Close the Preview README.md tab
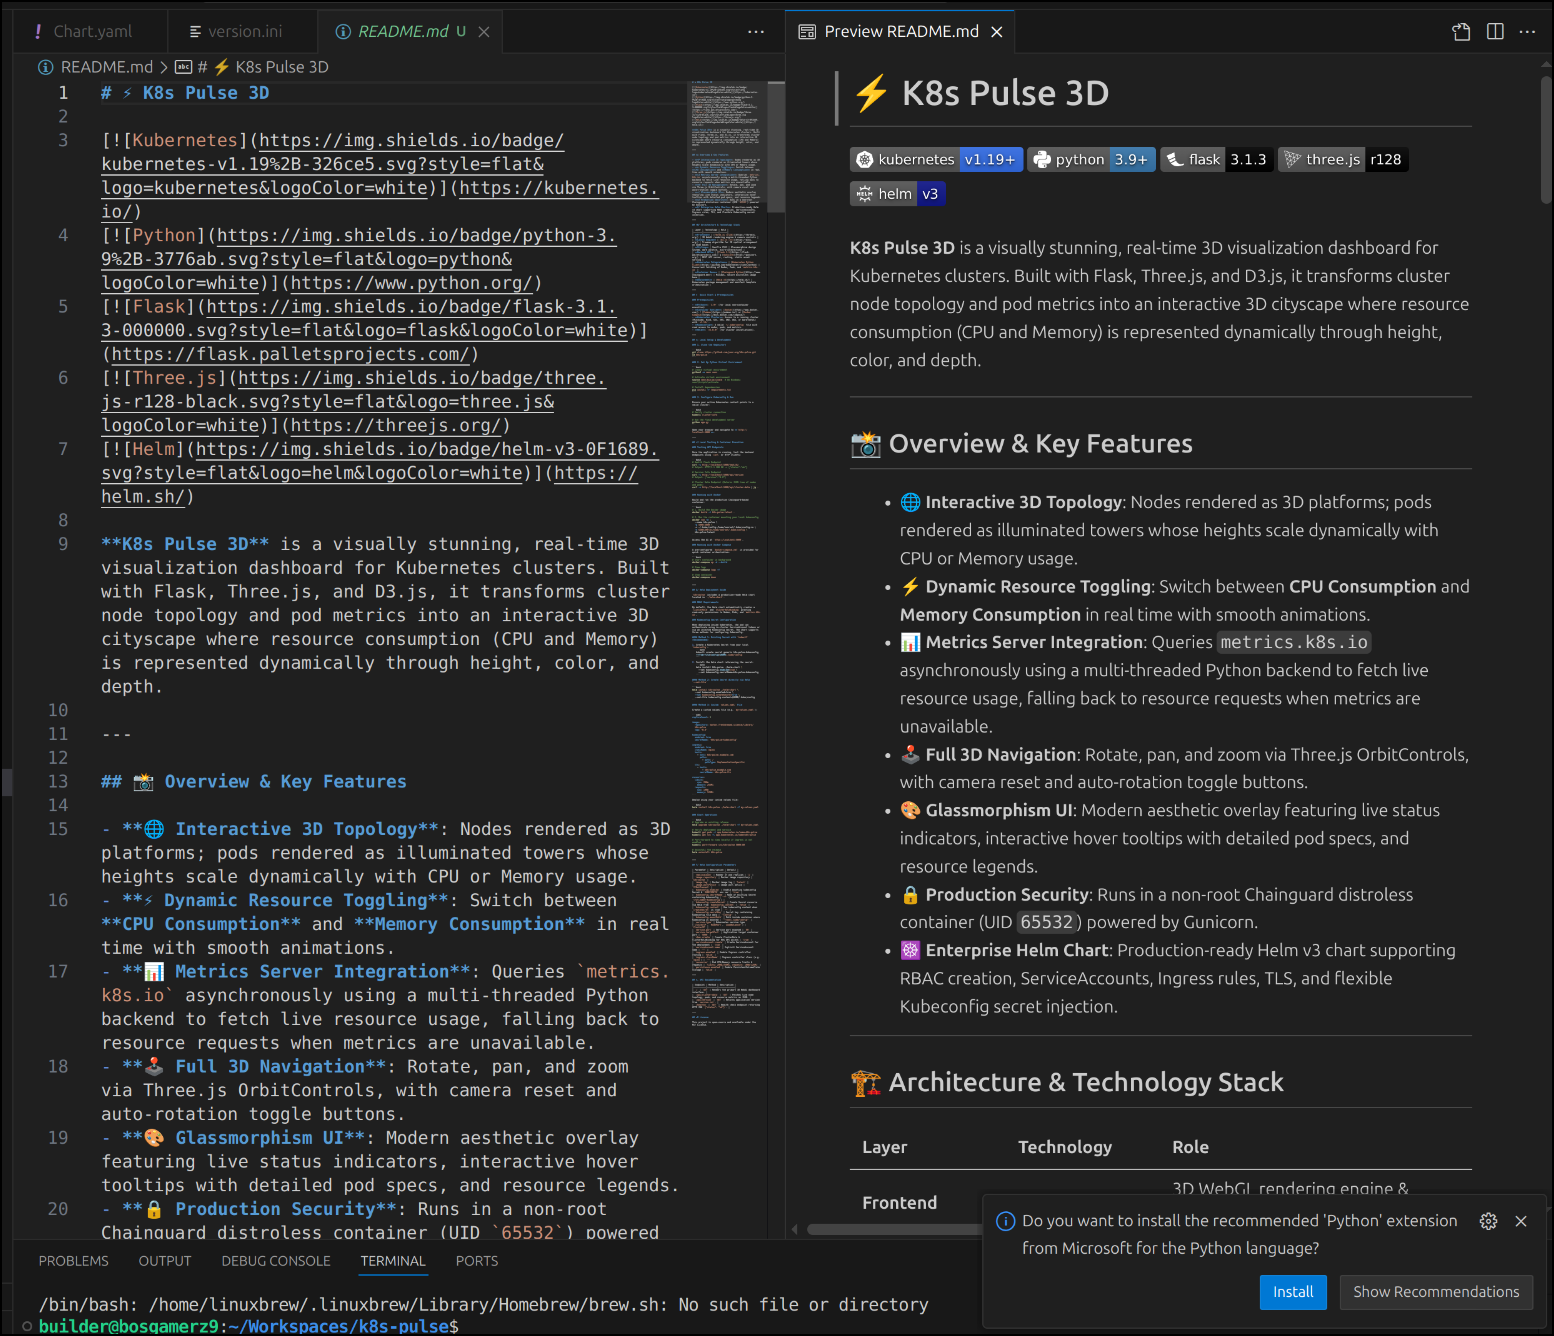 click(x=997, y=32)
